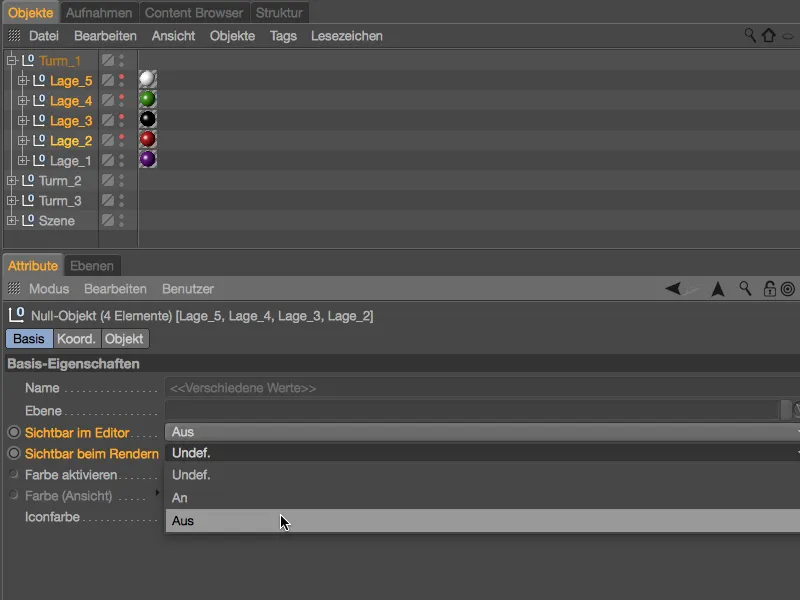Open the Lesezeichen menu

click(x=347, y=36)
